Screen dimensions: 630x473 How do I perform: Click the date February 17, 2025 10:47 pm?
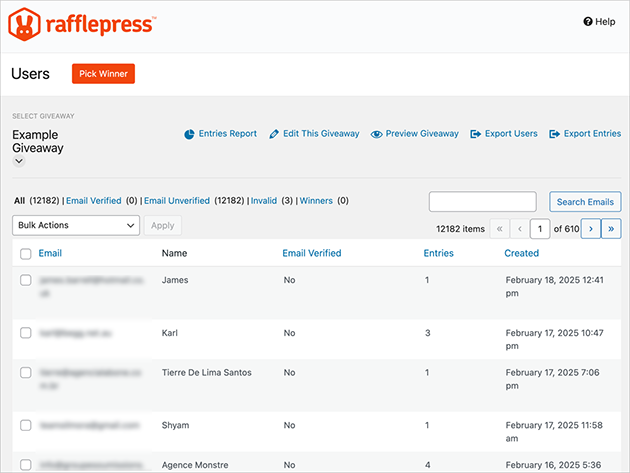click(554, 339)
